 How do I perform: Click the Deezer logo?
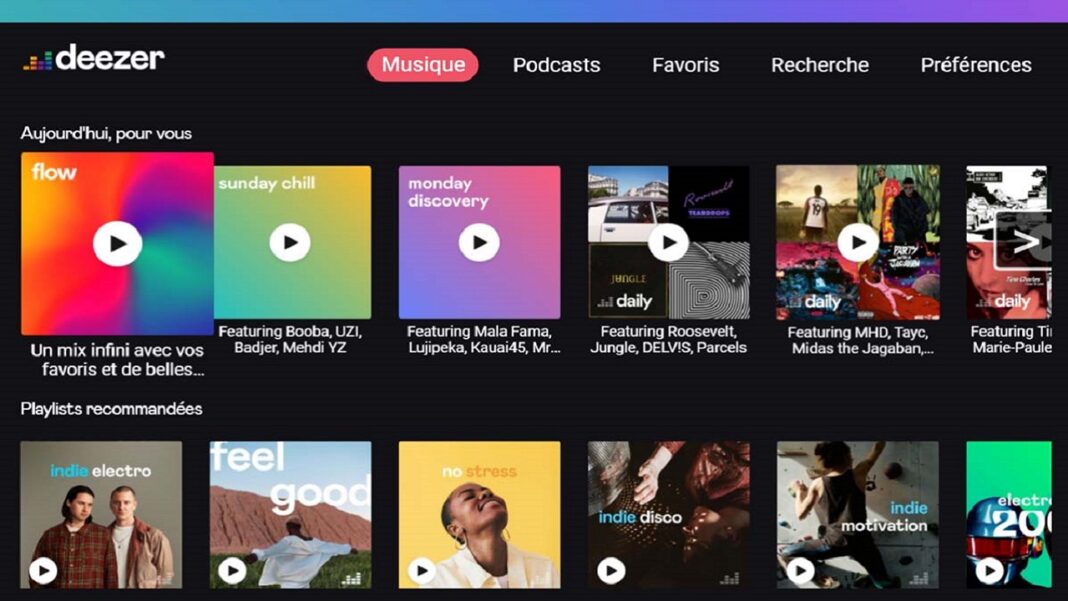pos(94,58)
